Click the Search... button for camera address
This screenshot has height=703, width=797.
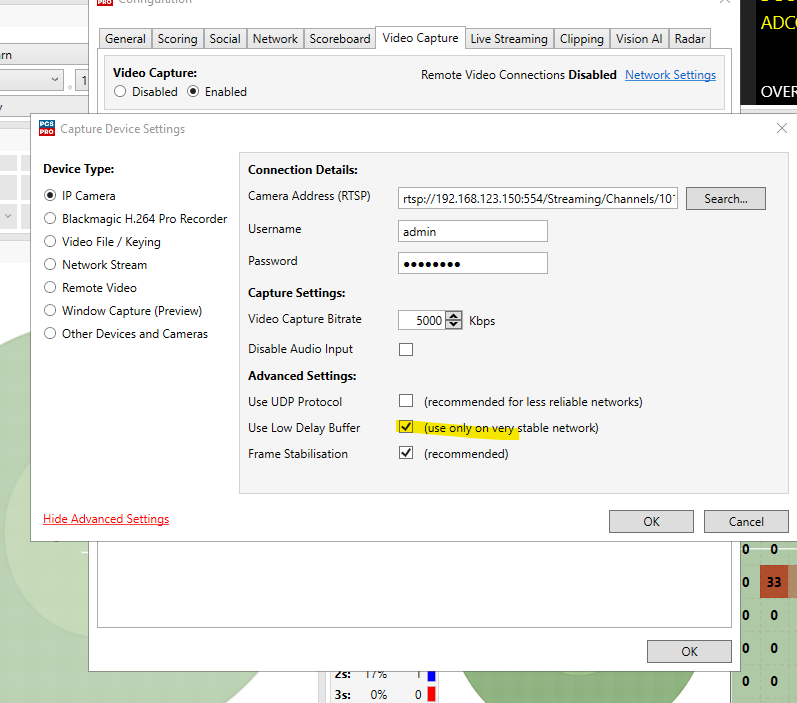(x=725, y=198)
